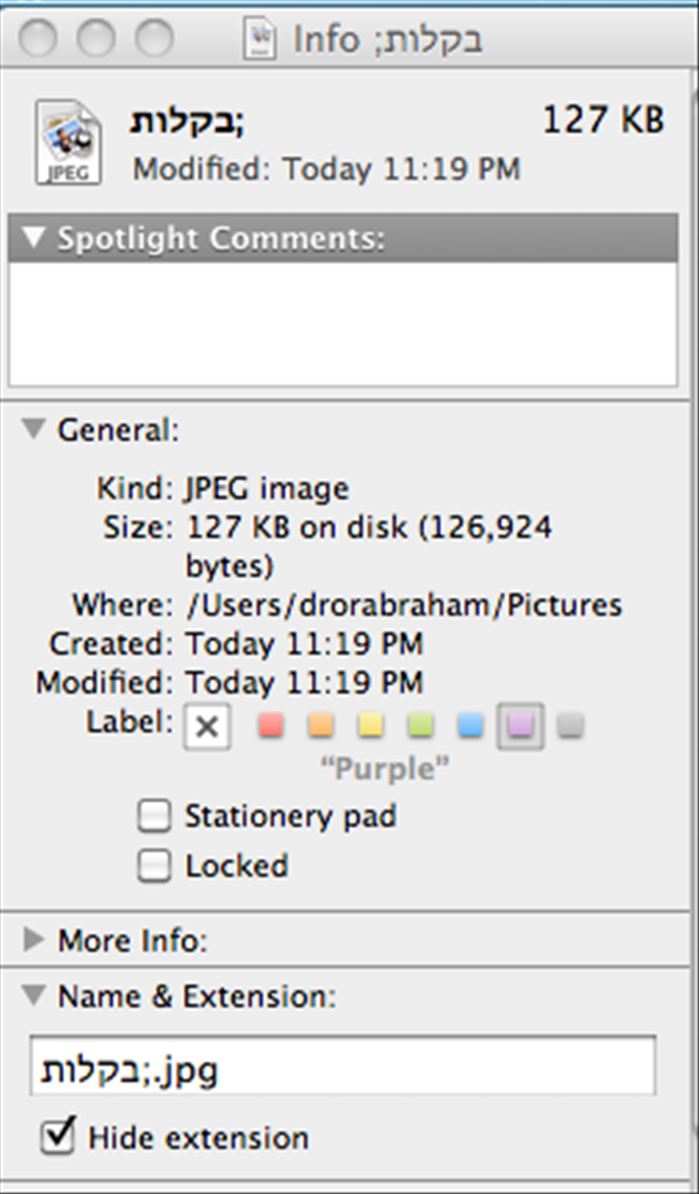Viewport: 699px width, 1194px height.
Task: Select the yellow label color
Action: tap(370, 725)
